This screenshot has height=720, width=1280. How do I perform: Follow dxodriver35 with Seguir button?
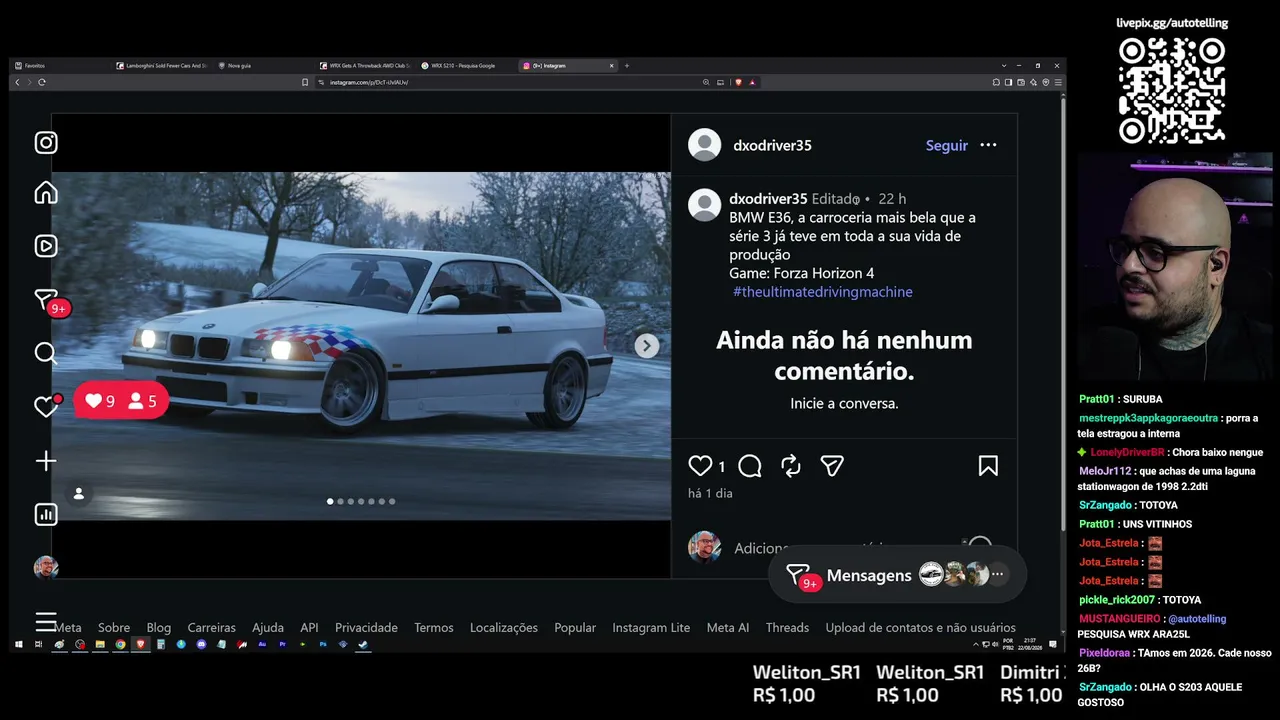[947, 145]
